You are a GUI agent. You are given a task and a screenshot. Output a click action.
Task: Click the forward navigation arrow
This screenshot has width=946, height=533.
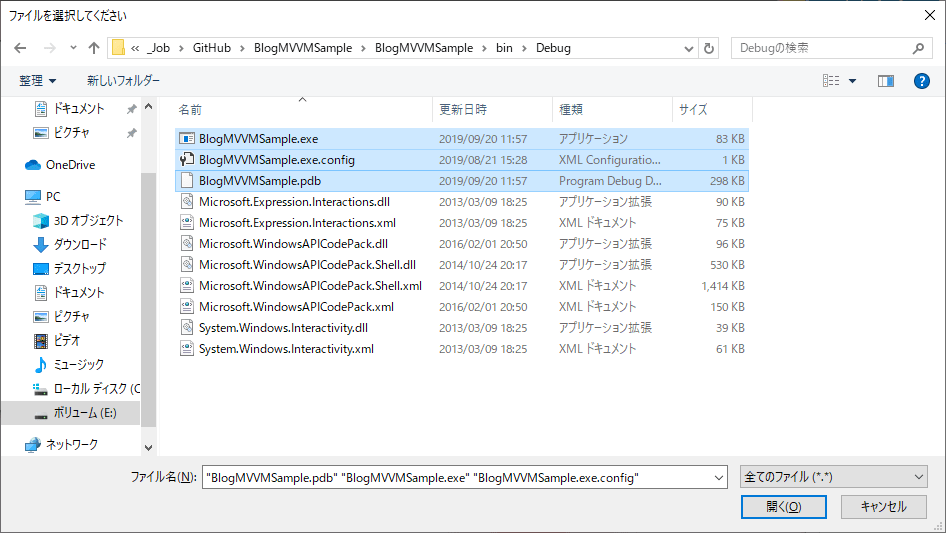[x=49, y=48]
